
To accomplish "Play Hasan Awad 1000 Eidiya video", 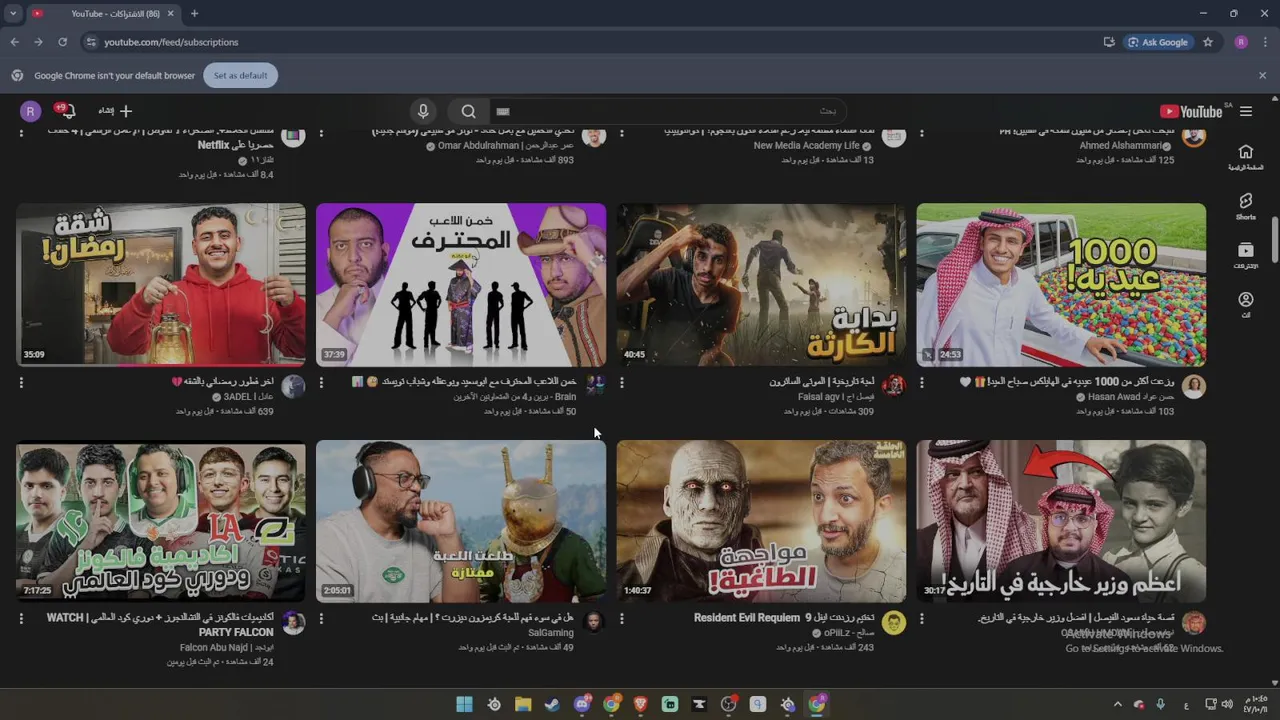I will coord(1061,285).
